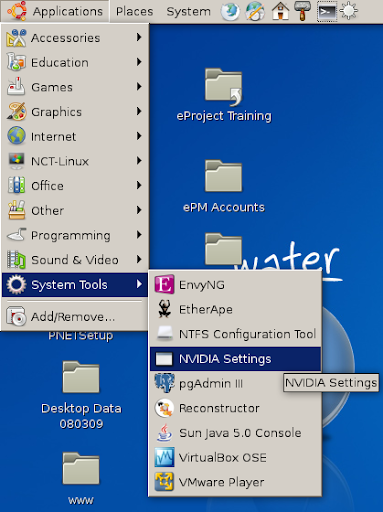Viewport: 383px width, 512px height.
Task: Choose Programming menu category
Action: pyautogui.click(x=75, y=235)
